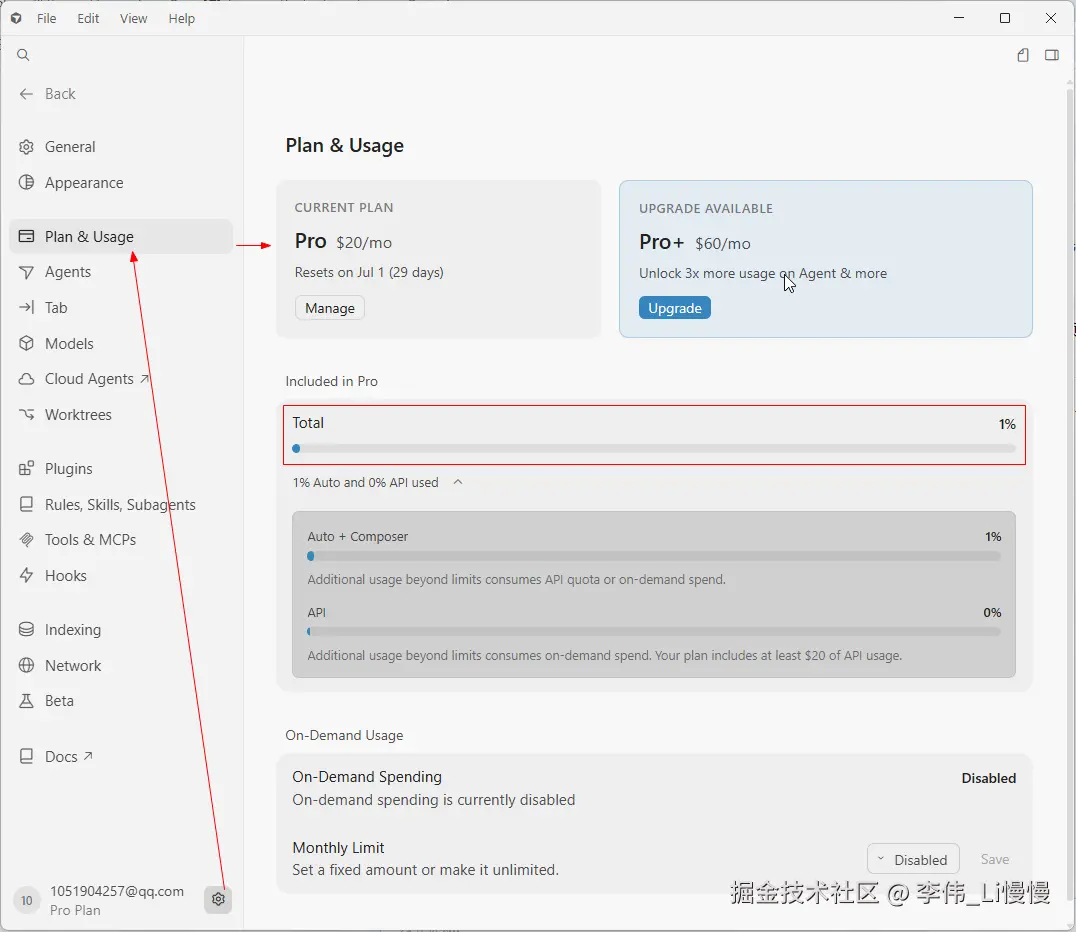Click the On-Demand Spending Disabled status
Screen dimensions: 1076x932
[x=988, y=778]
